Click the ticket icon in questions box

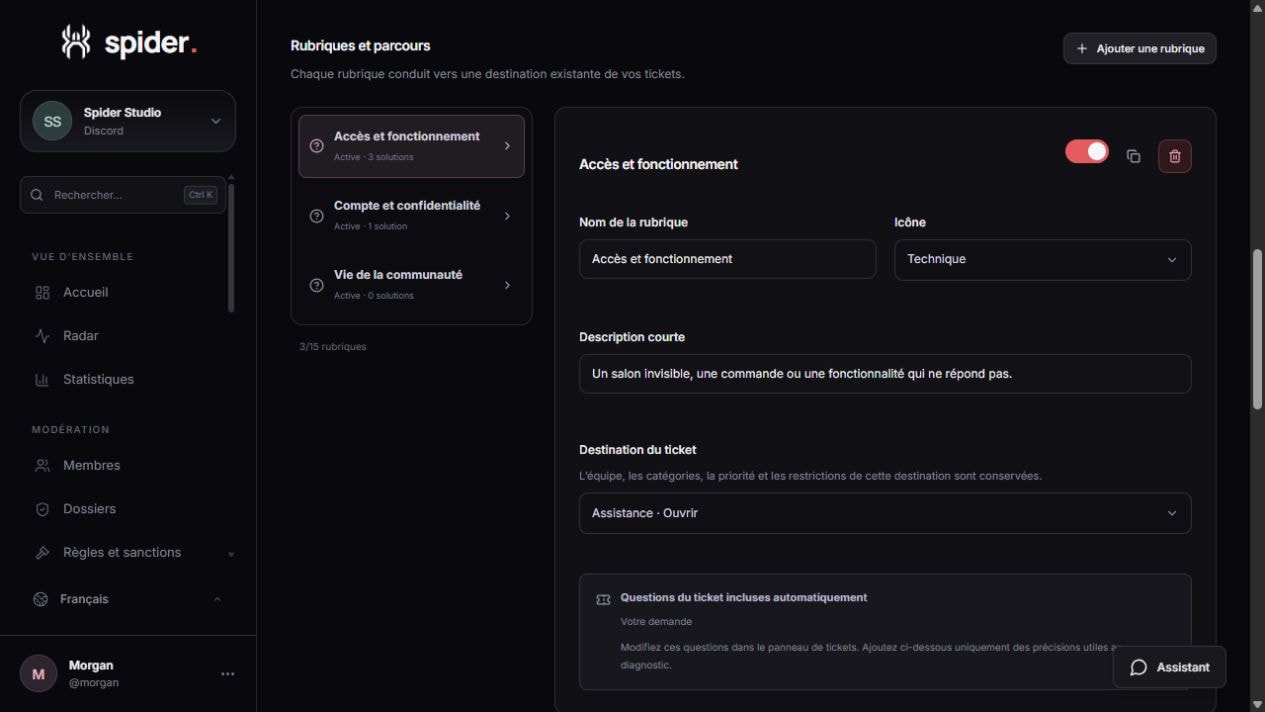[603, 600]
